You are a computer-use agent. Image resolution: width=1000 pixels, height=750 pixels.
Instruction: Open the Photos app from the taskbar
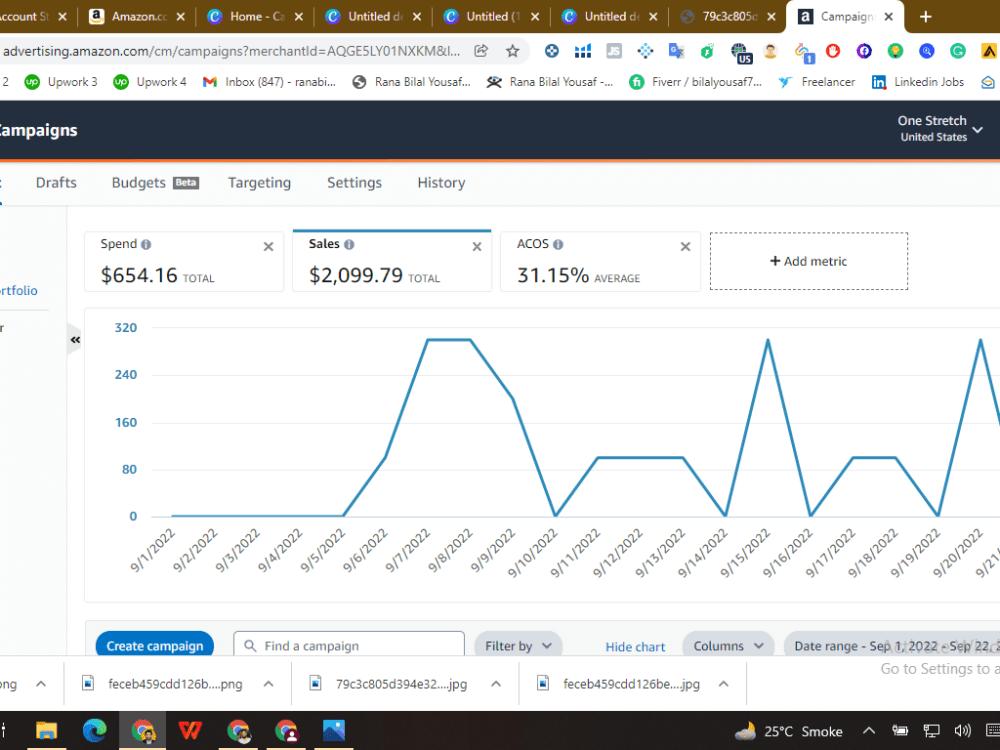[334, 731]
